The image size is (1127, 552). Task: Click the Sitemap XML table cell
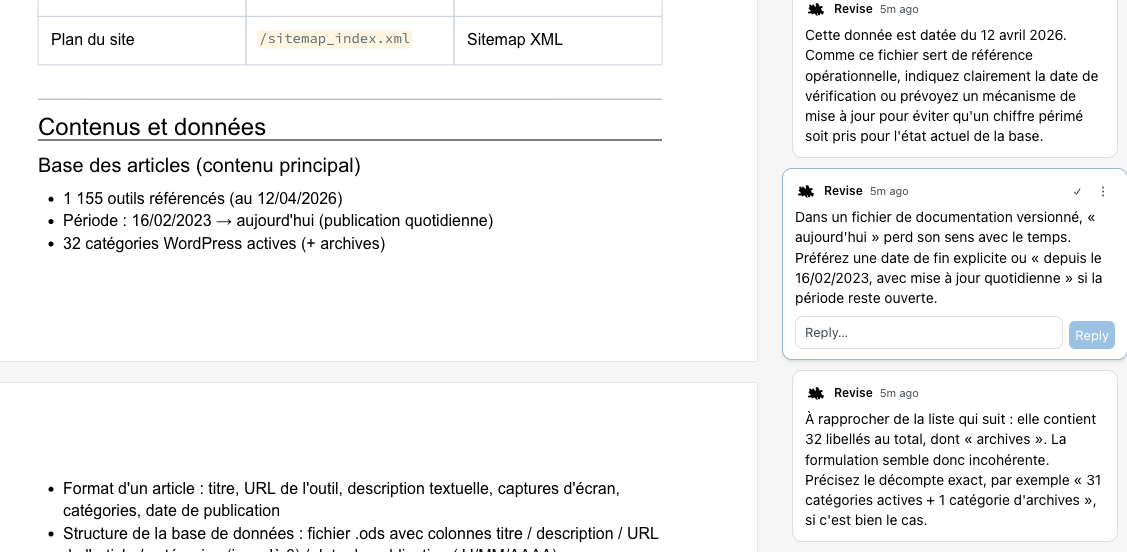pyautogui.click(x=558, y=40)
